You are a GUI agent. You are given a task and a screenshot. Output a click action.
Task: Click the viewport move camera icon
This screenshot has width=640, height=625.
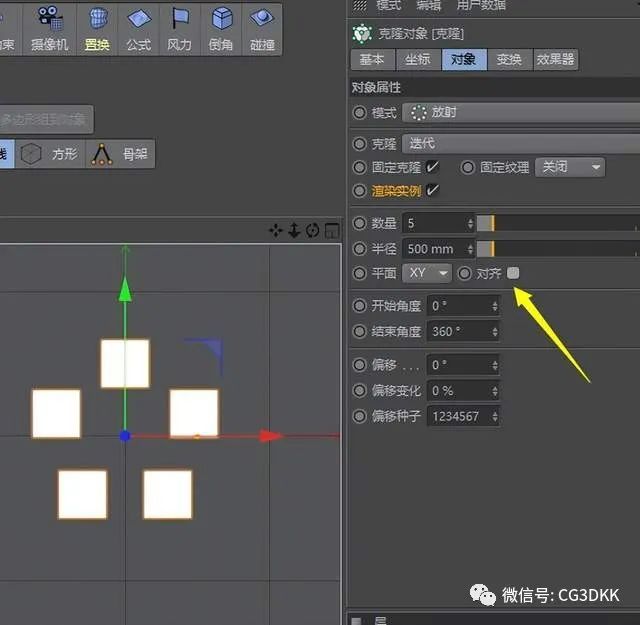click(x=276, y=231)
